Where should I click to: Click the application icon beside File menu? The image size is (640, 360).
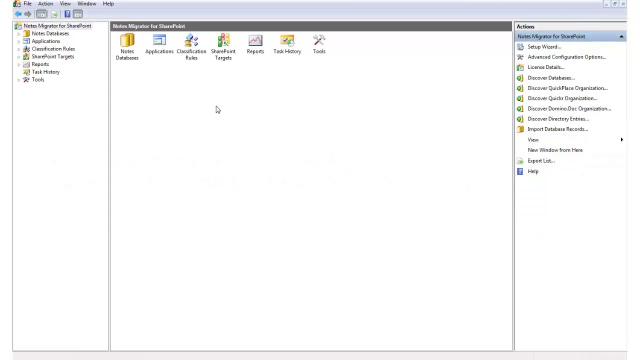coord(17,4)
